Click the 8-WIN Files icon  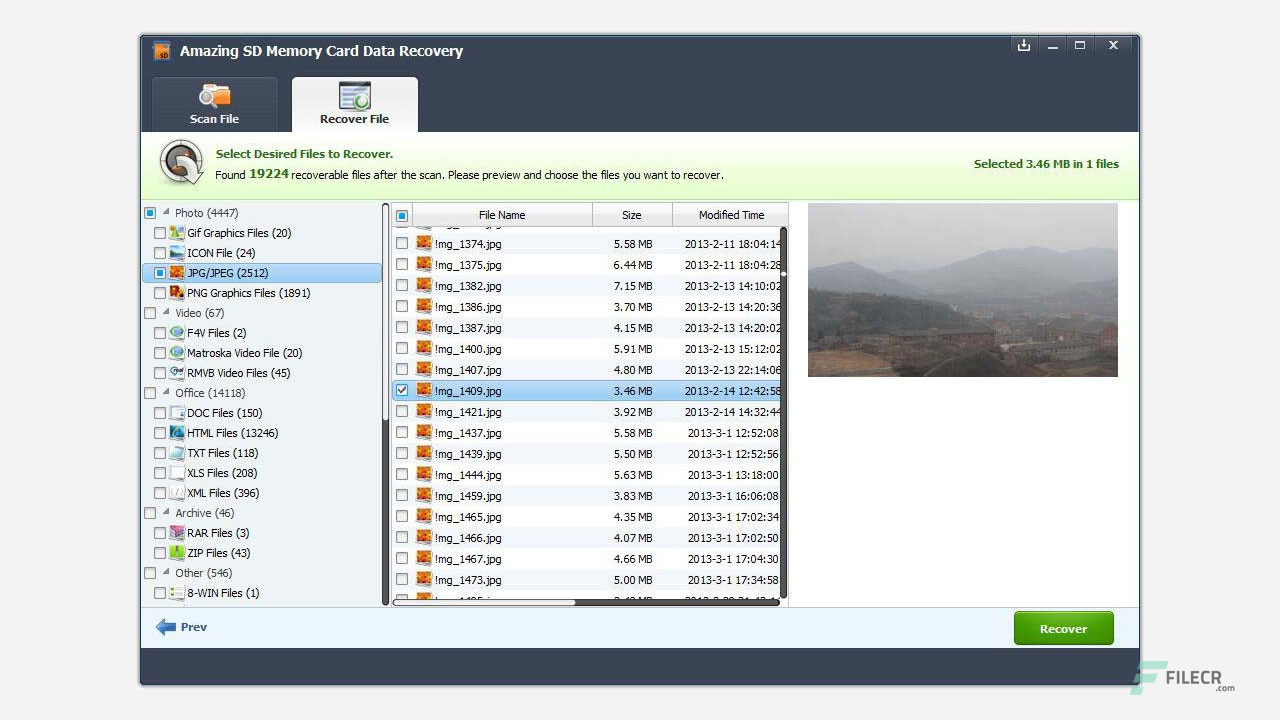[x=177, y=593]
